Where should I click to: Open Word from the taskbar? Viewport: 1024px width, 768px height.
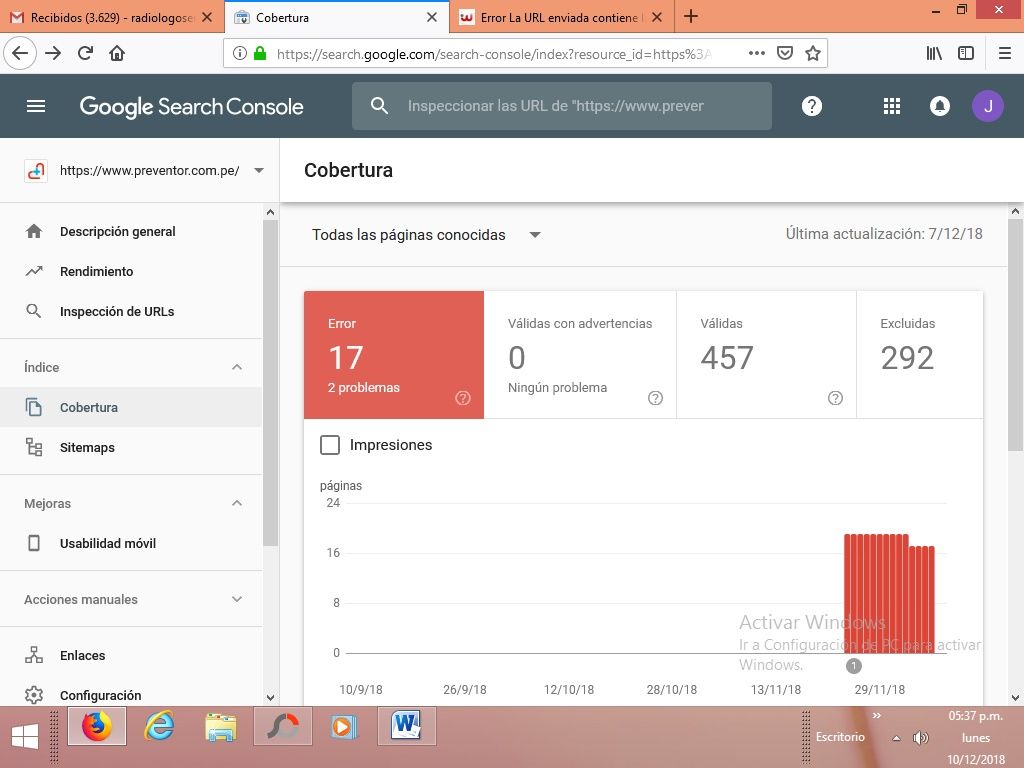[x=406, y=726]
